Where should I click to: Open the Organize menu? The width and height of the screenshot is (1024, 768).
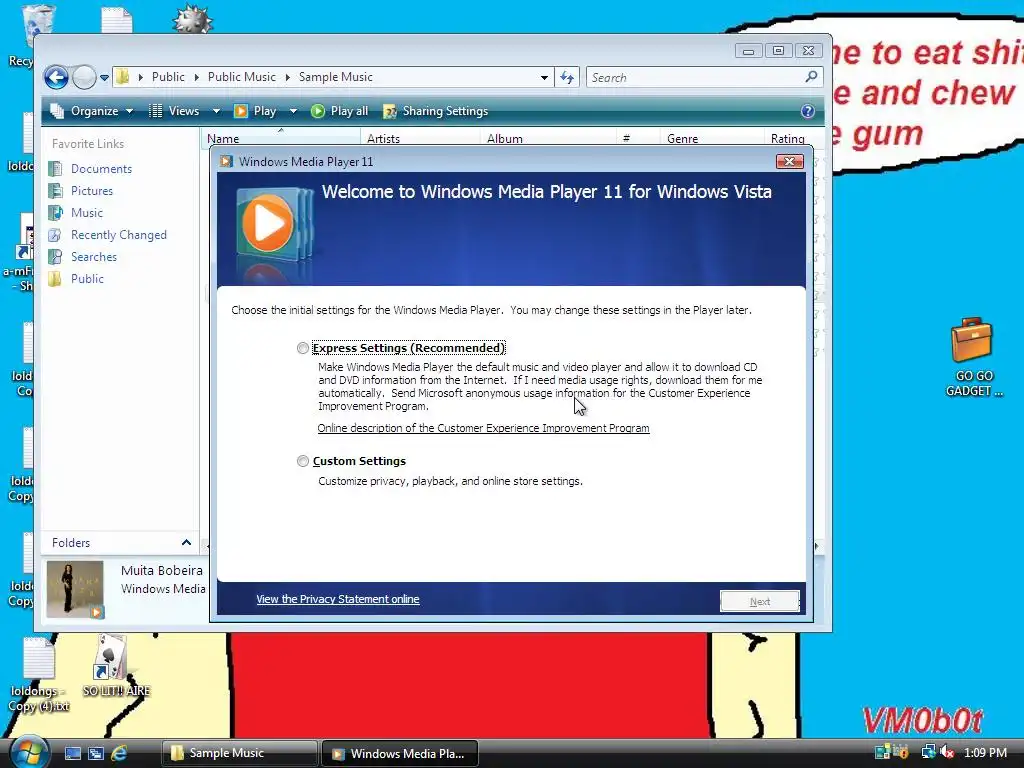click(x=92, y=111)
